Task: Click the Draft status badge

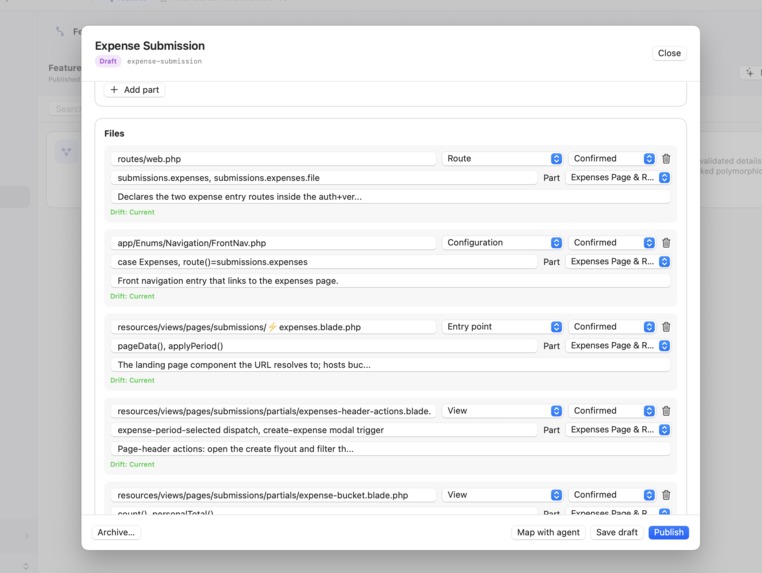Action: pyautogui.click(x=108, y=61)
